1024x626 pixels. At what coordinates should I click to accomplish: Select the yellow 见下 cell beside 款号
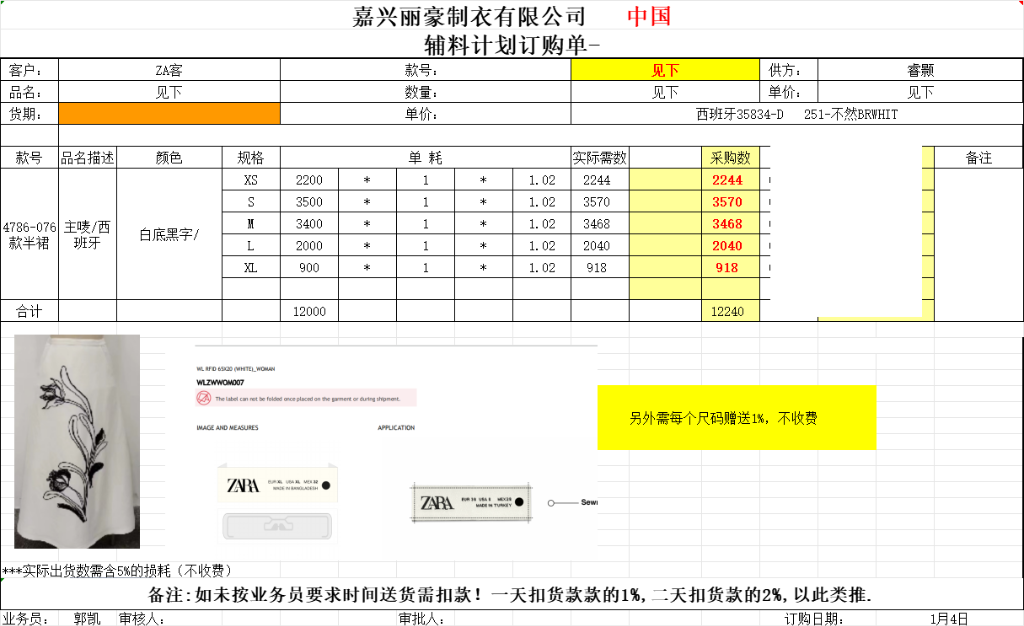665,71
